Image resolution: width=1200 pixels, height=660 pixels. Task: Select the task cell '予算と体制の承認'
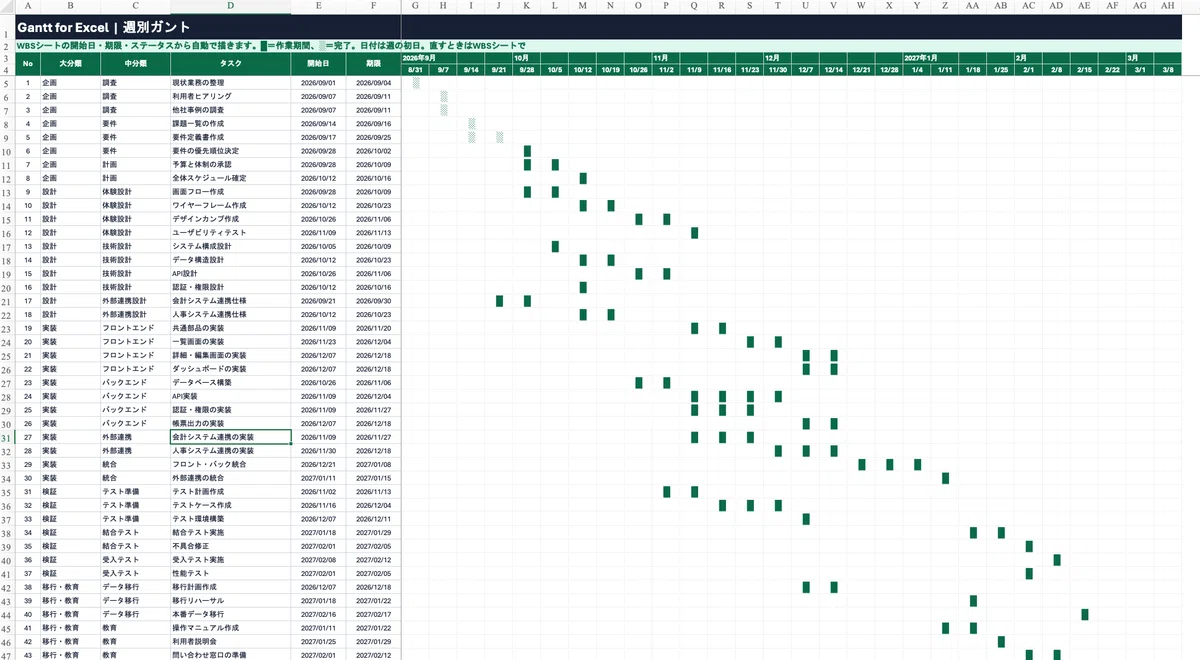pyautogui.click(x=231, y=164)
